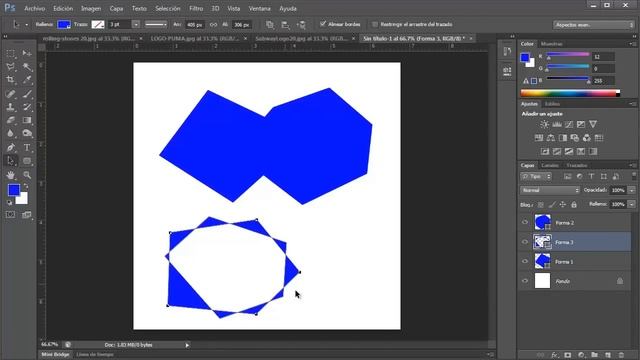Image resolution: width=640 pixels, height=360 pixels.
Task: Swap foreground and background colors icon
Action: (x=26, y=186)
